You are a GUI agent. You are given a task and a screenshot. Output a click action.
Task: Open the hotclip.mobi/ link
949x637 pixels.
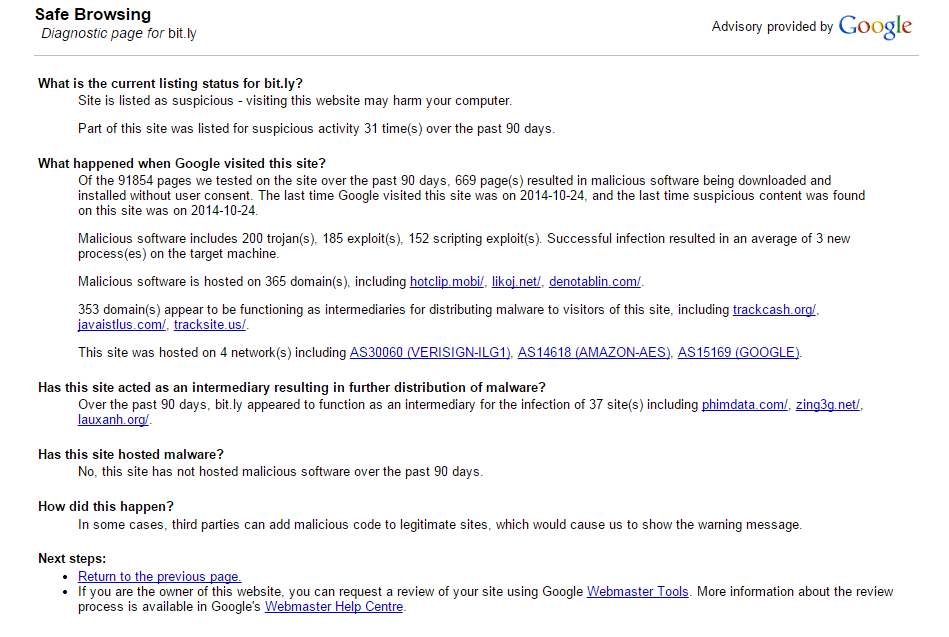click(x=447, y=282)
